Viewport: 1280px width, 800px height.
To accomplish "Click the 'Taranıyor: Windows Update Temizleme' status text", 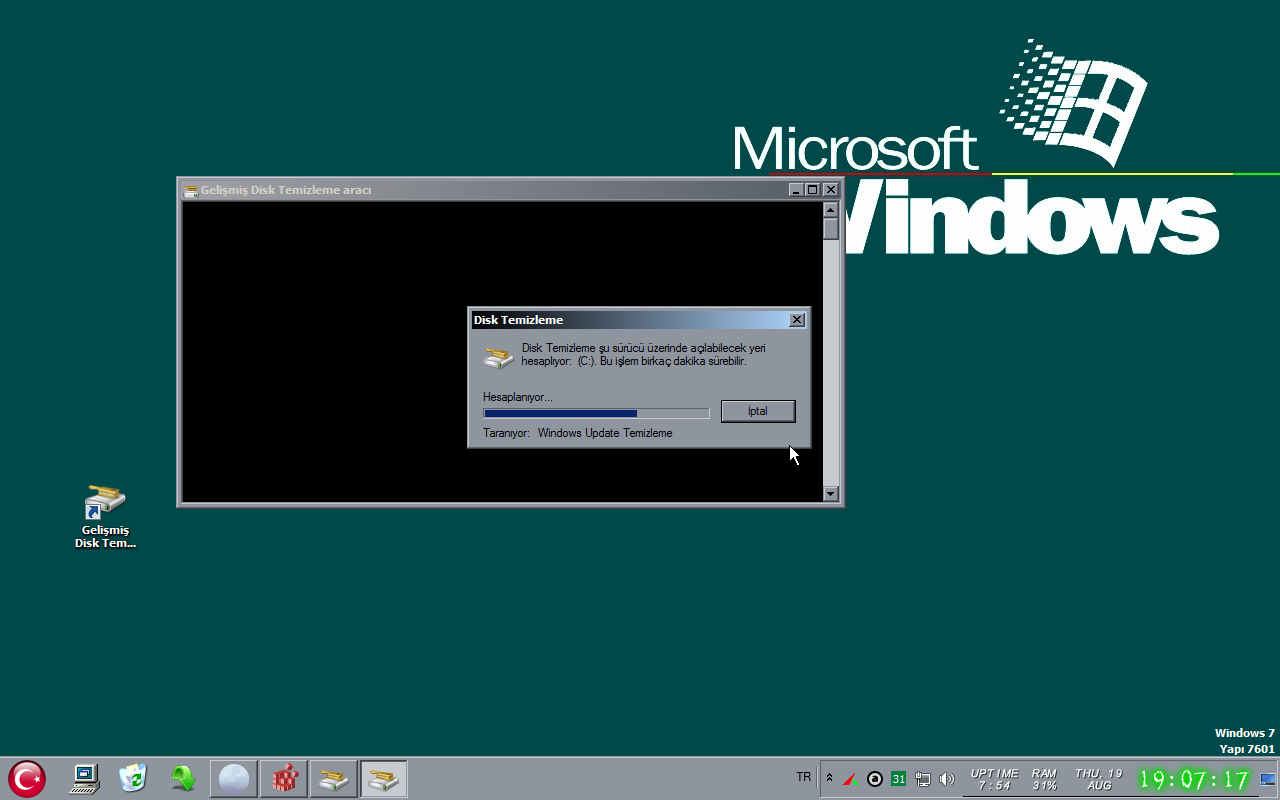I will point(578,433).
